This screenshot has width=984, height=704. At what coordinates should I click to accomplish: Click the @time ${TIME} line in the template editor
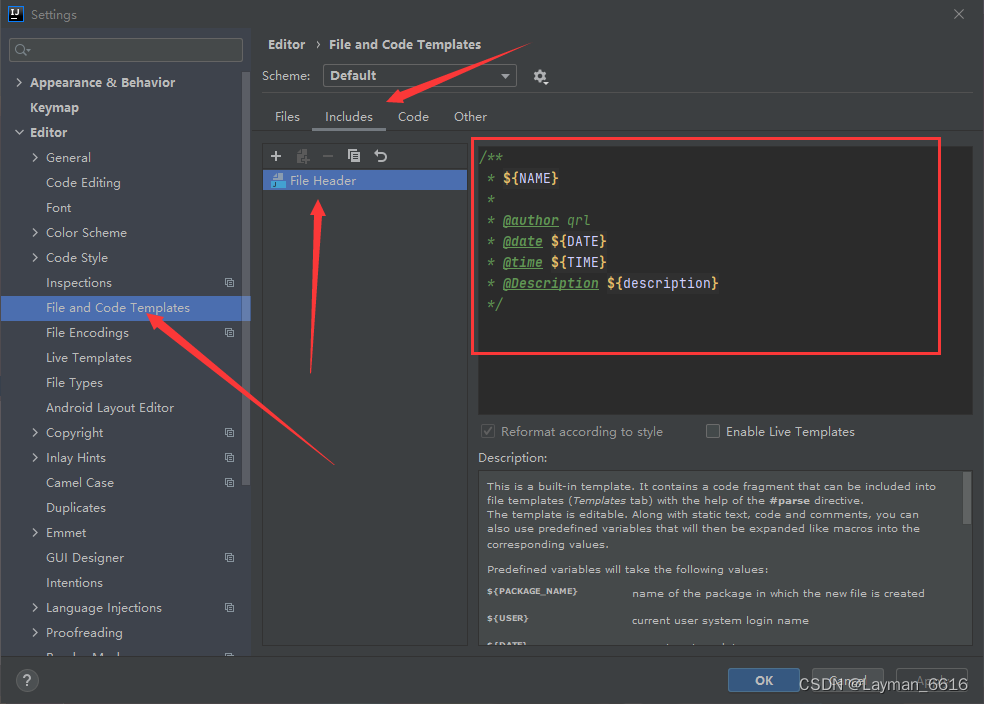point(547,262)
